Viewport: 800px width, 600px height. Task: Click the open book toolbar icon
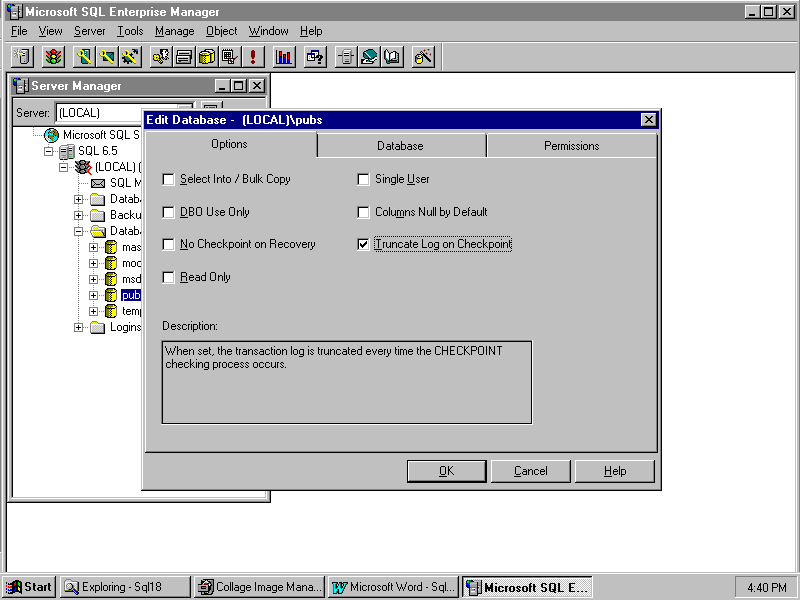[392, 57]
